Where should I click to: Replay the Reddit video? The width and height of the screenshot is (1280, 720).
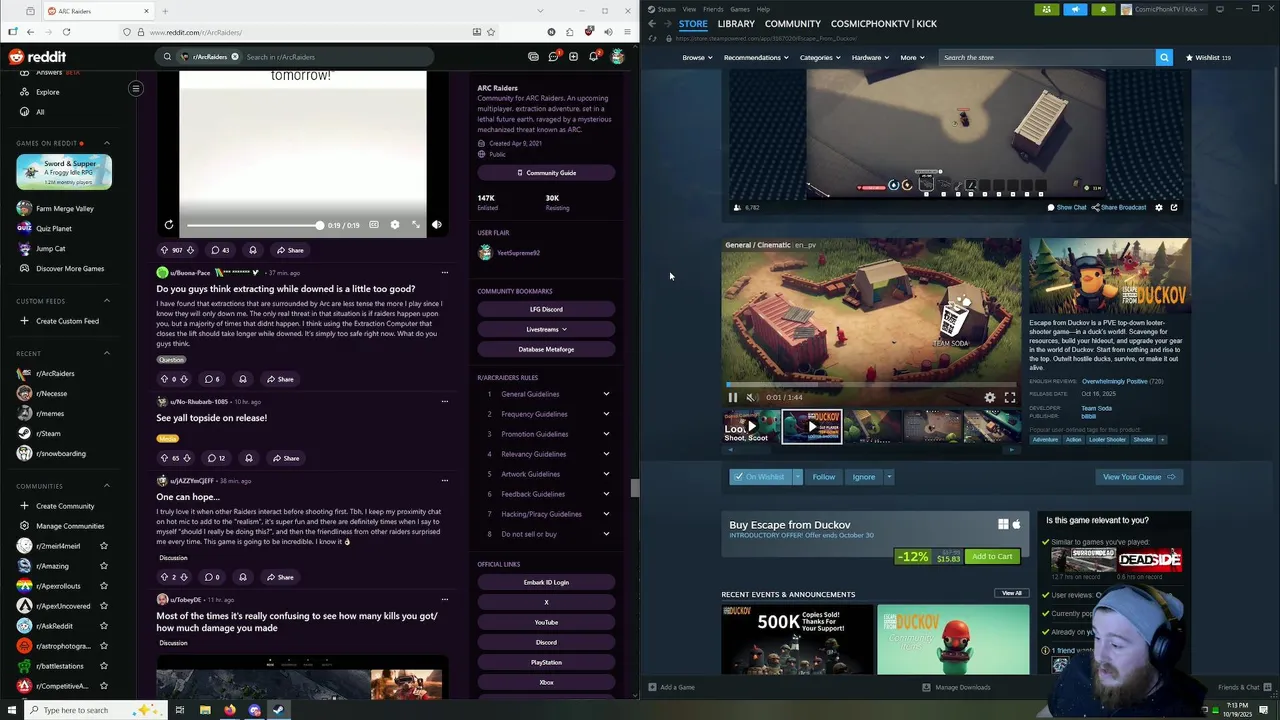coord(169,225)
